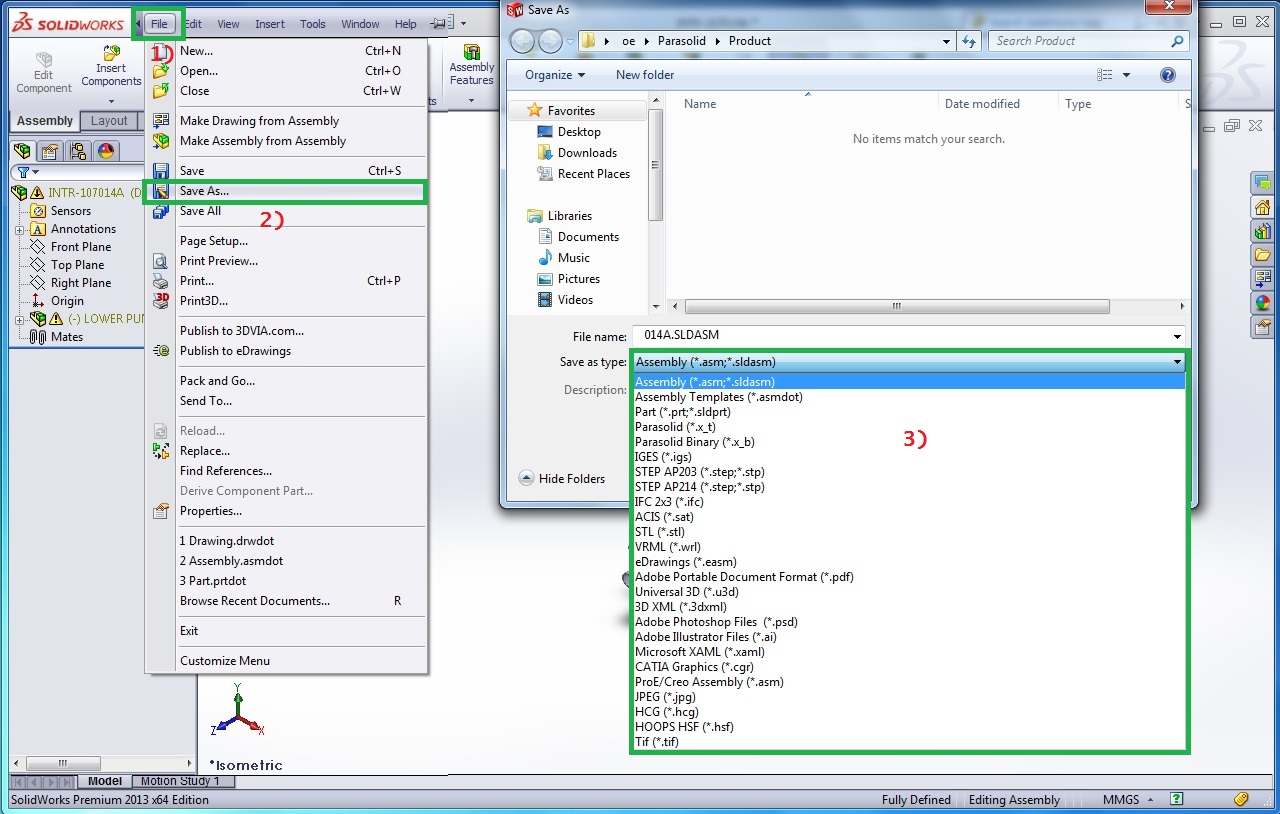This screenshot has height=814, width=1280.
Task: Click the status bar tag icon
Action: pos(1241,799)
